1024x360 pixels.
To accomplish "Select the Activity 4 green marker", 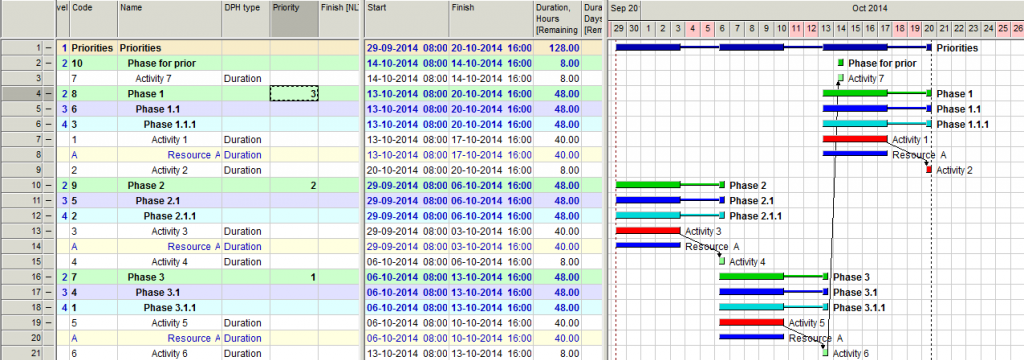I will click(x=722, y=261).
